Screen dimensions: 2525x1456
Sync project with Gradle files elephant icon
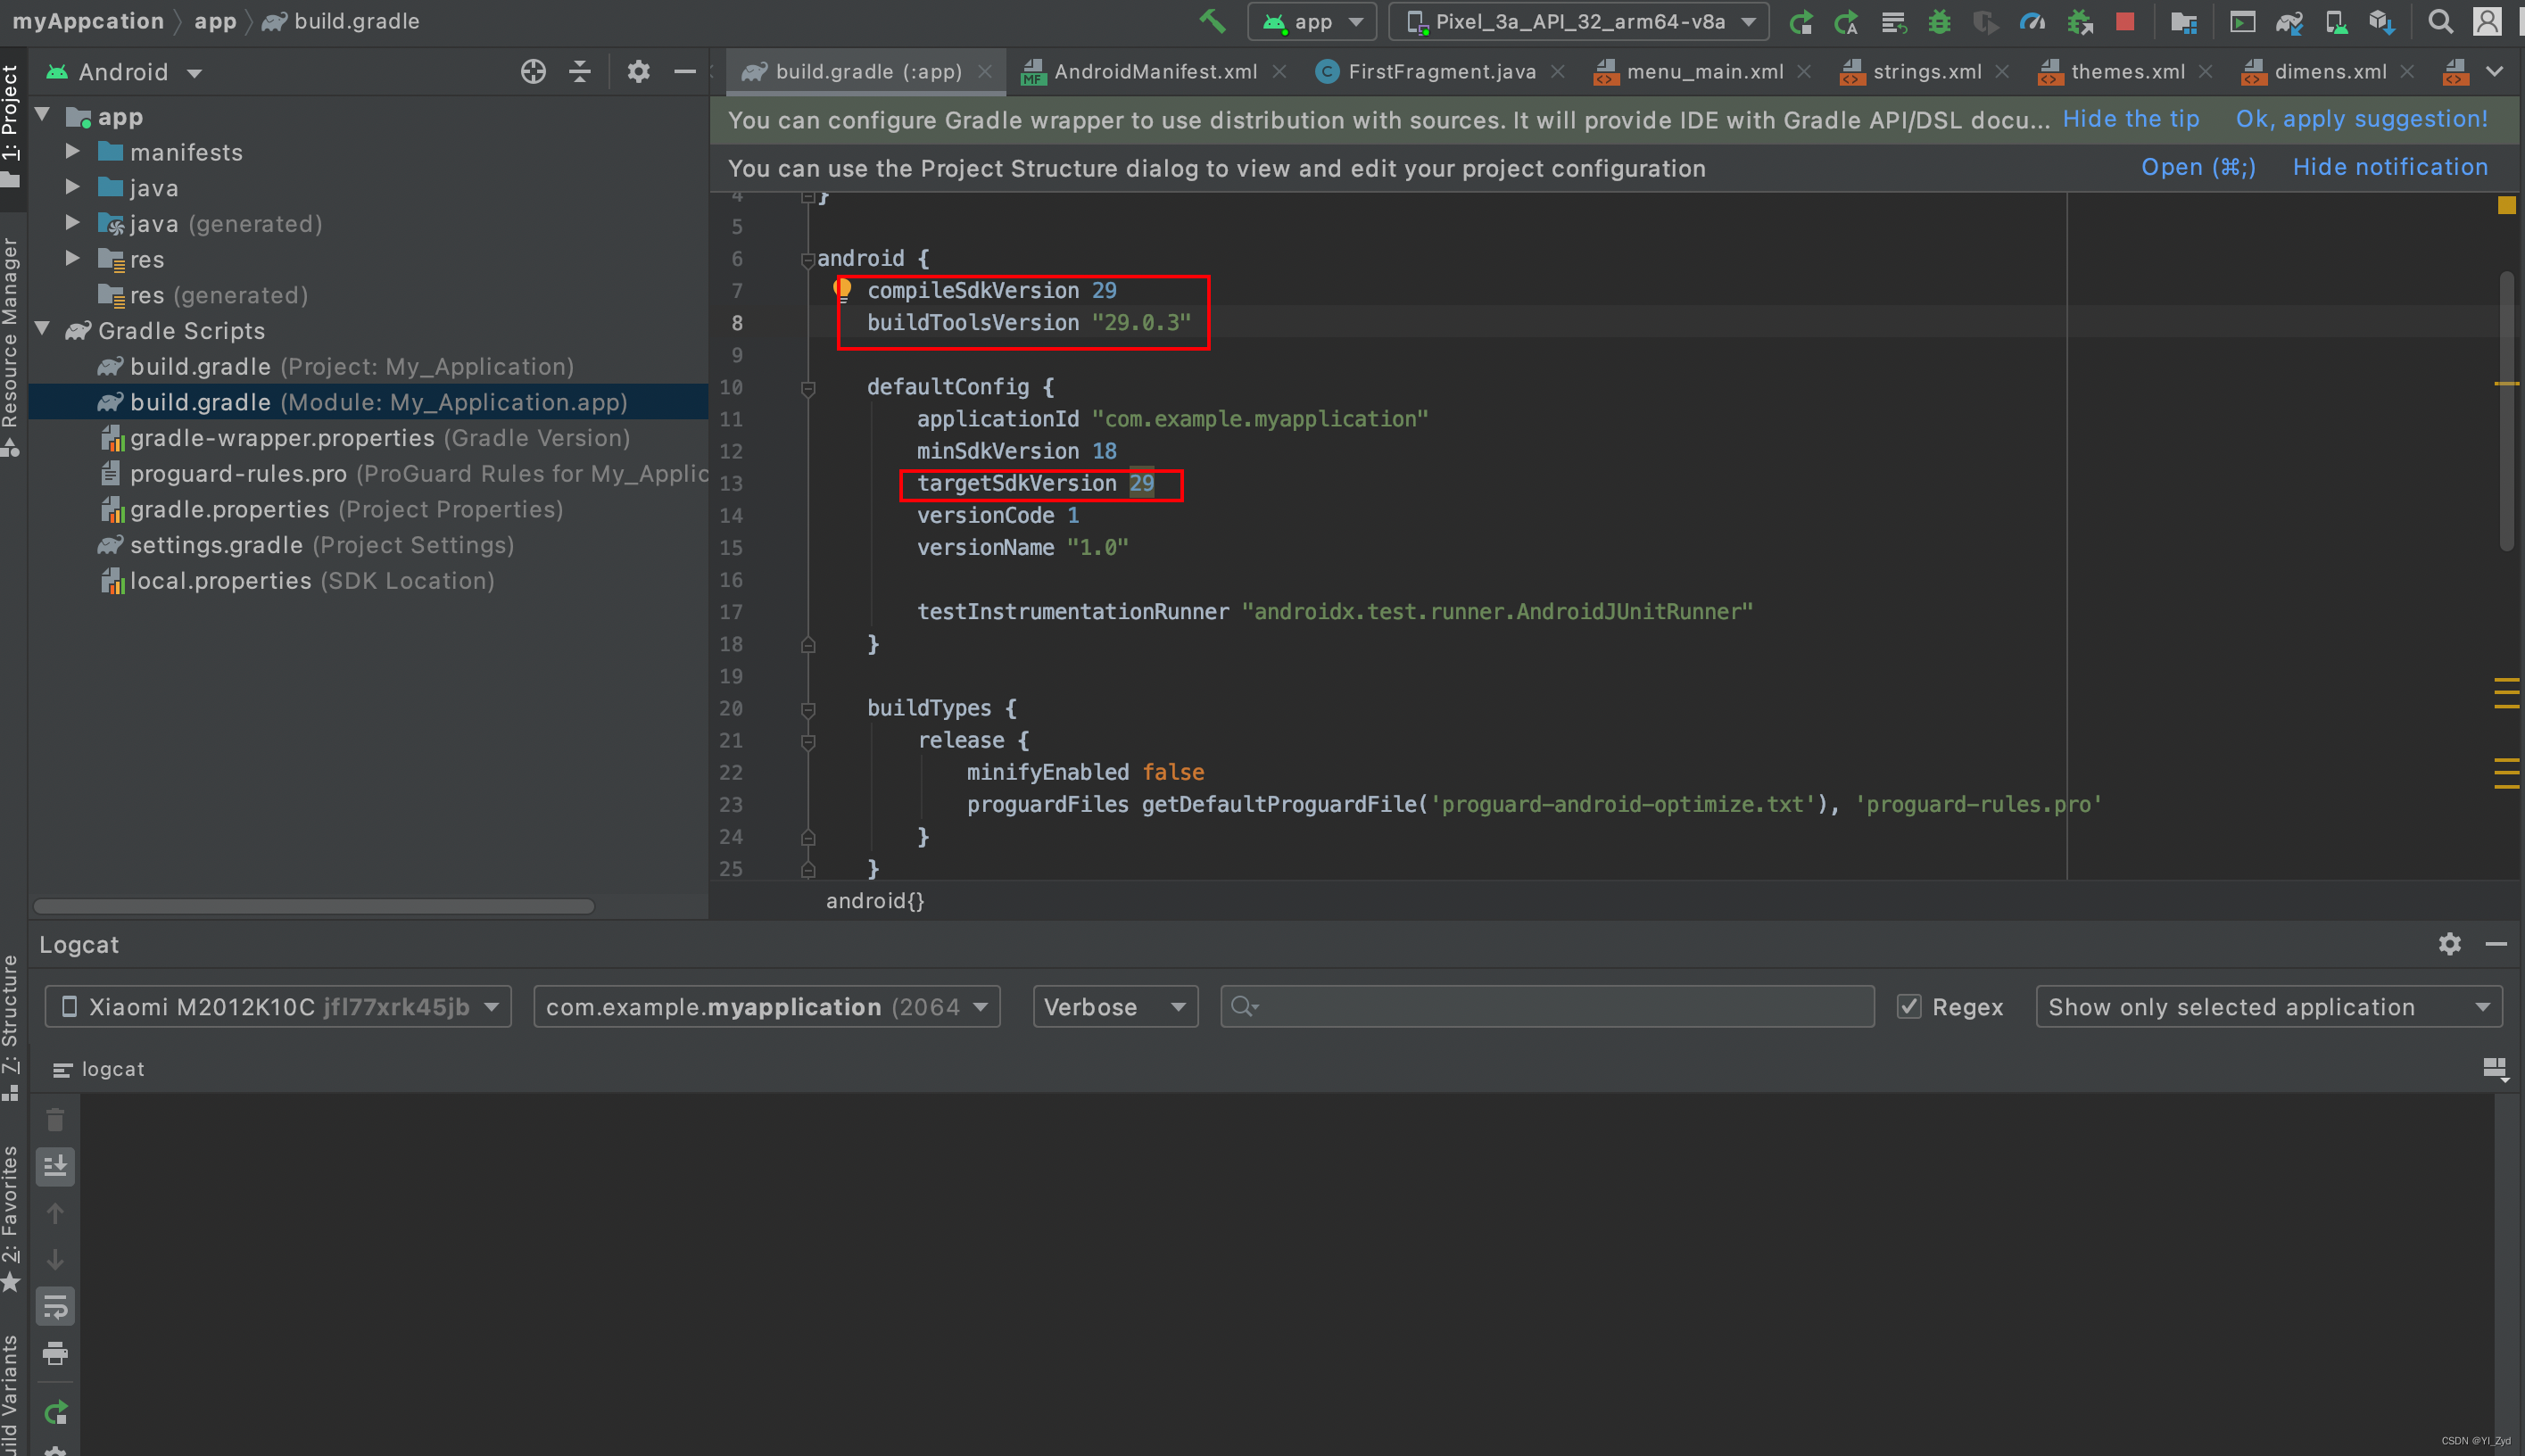(2289, 21)
